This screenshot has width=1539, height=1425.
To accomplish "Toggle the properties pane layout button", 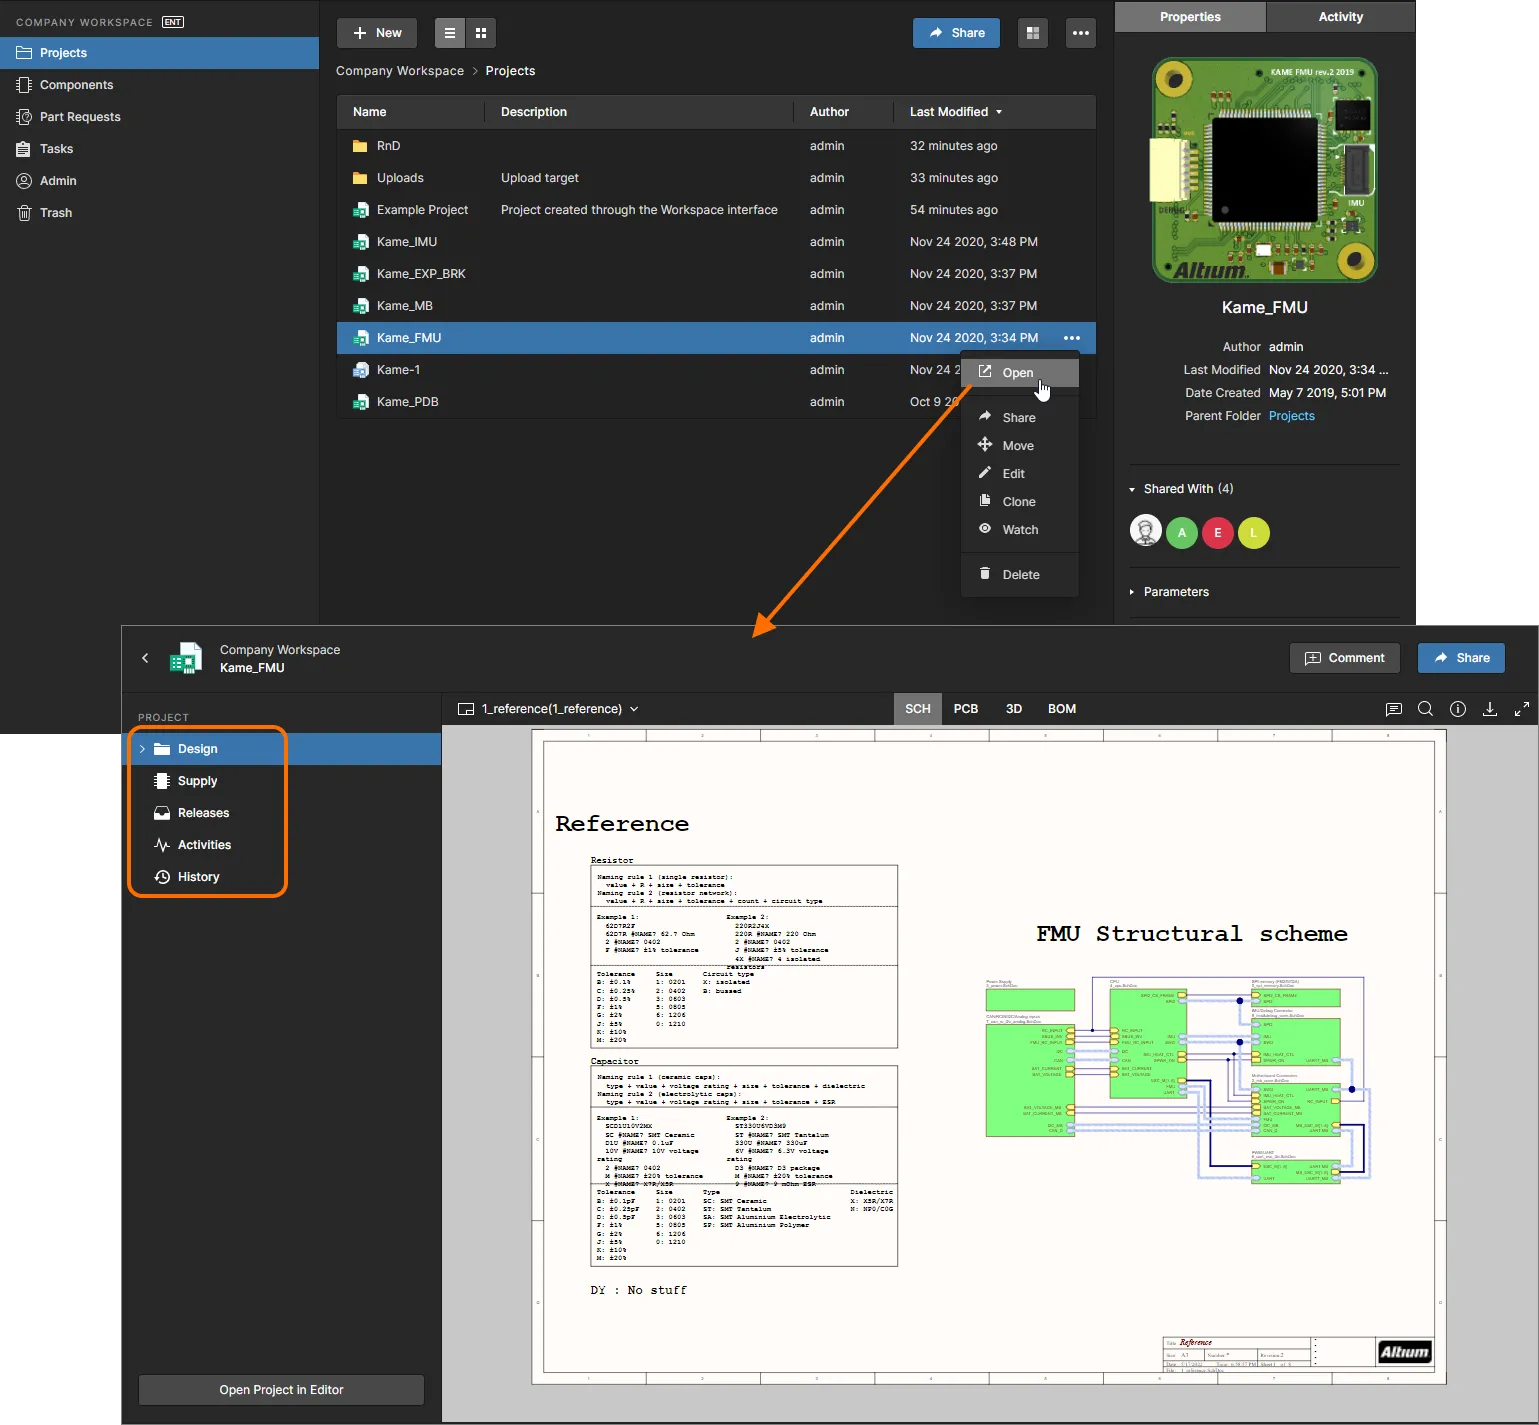I will (1033, 33).
